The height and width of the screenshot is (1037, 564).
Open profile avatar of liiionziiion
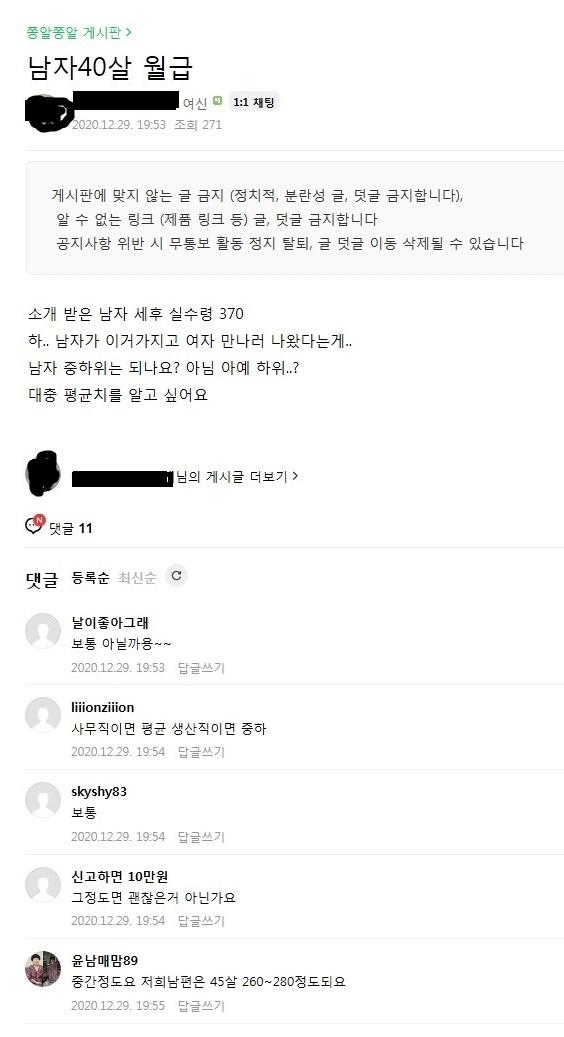click(43, 715)
